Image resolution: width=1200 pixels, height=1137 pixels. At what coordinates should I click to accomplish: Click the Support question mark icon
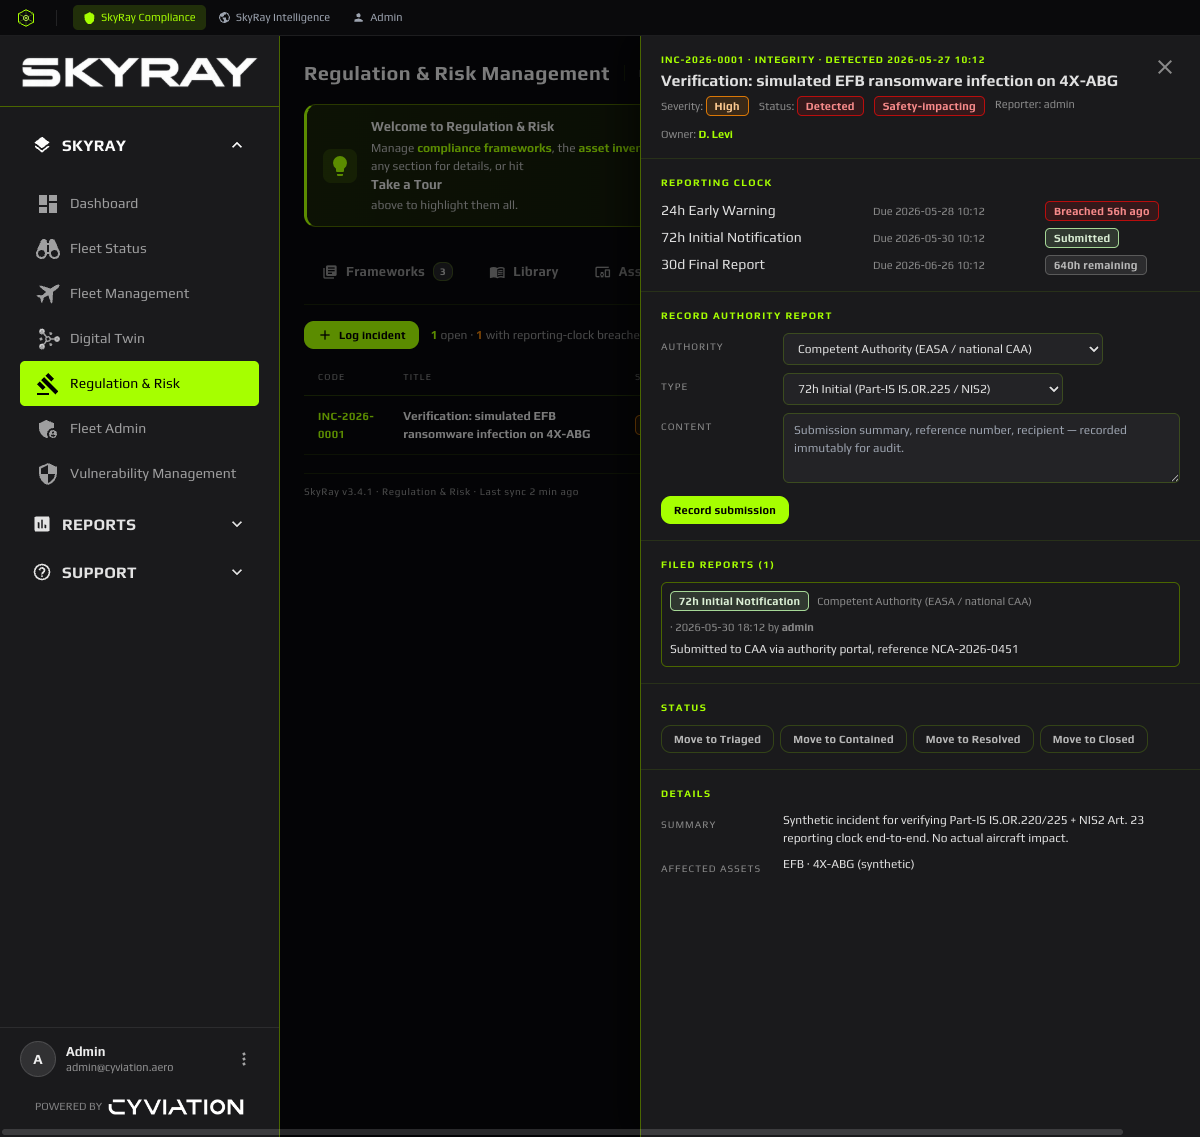click(x=42, y=572)
